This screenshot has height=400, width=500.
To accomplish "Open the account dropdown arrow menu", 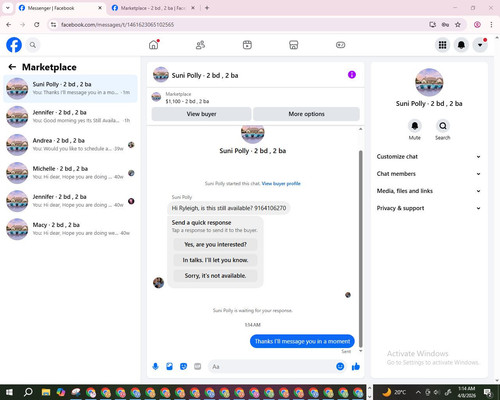I will [x=480, y=45].
